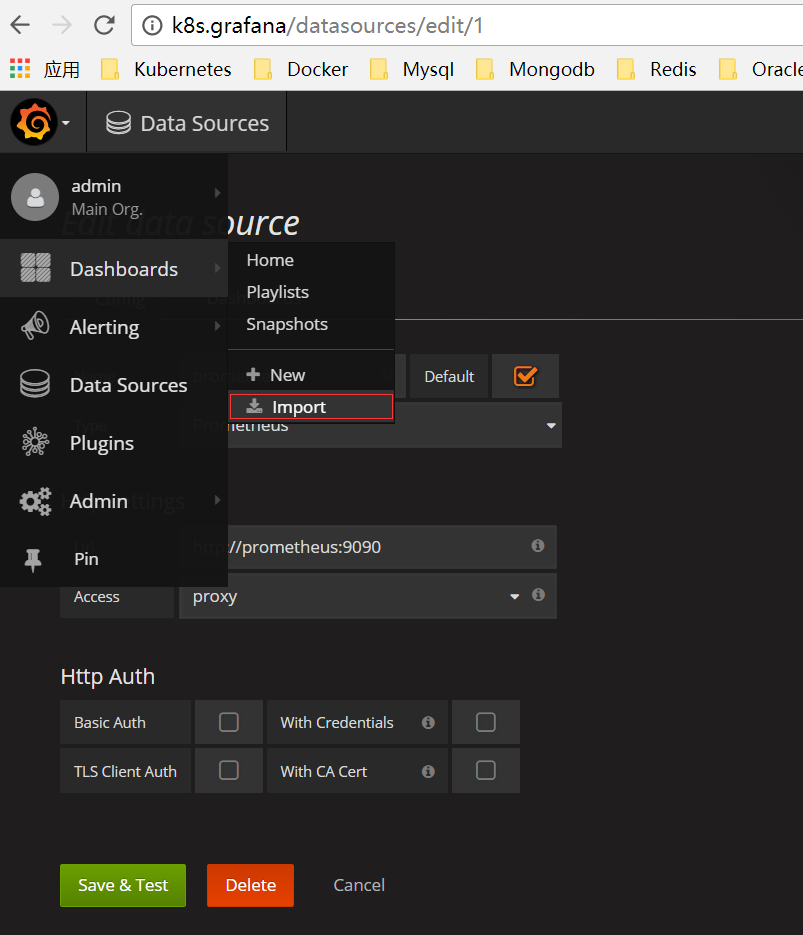
Task: Enable the With Credentials checkbox
Action: [x=486, y=722]
